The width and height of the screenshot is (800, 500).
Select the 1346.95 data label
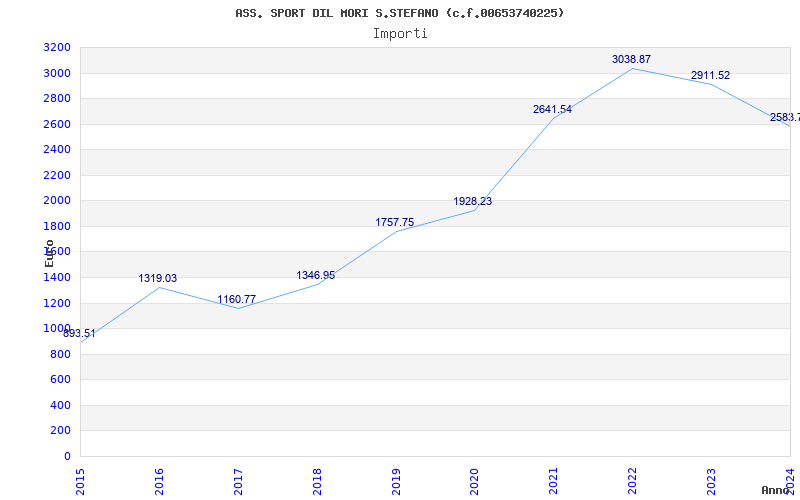click(316, 276)
